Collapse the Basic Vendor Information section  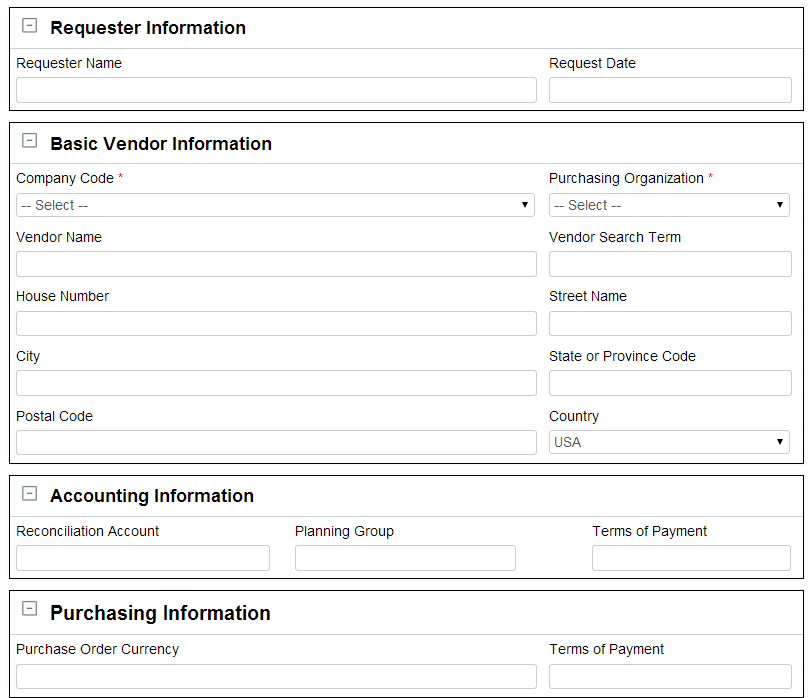click(x=30, y=140)
